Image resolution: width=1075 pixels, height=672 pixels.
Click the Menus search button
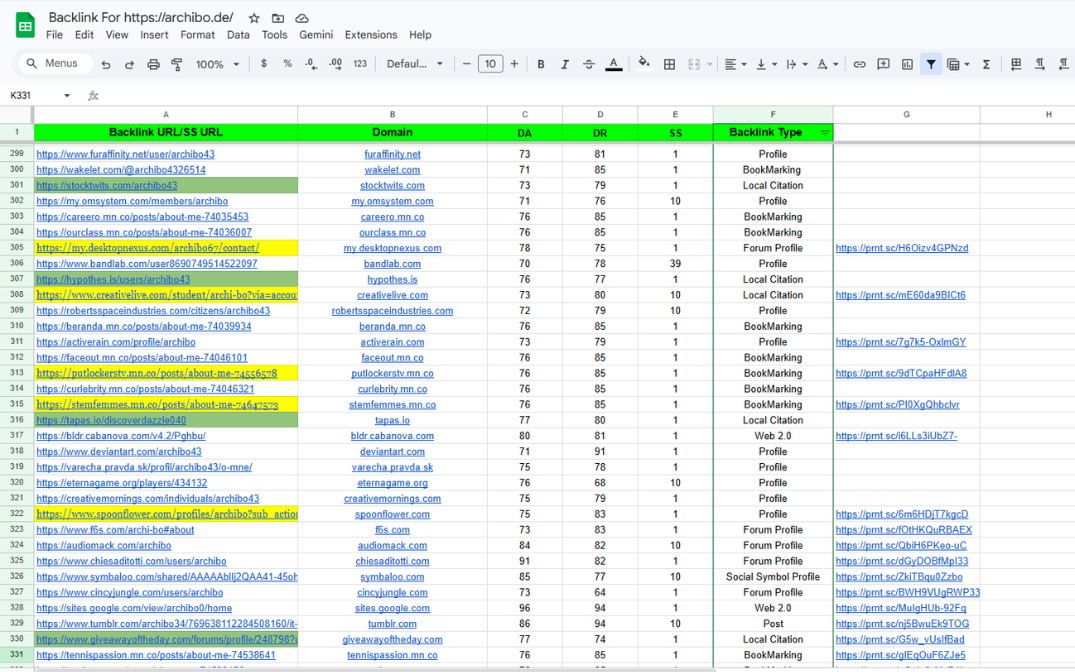pos(52,64)
